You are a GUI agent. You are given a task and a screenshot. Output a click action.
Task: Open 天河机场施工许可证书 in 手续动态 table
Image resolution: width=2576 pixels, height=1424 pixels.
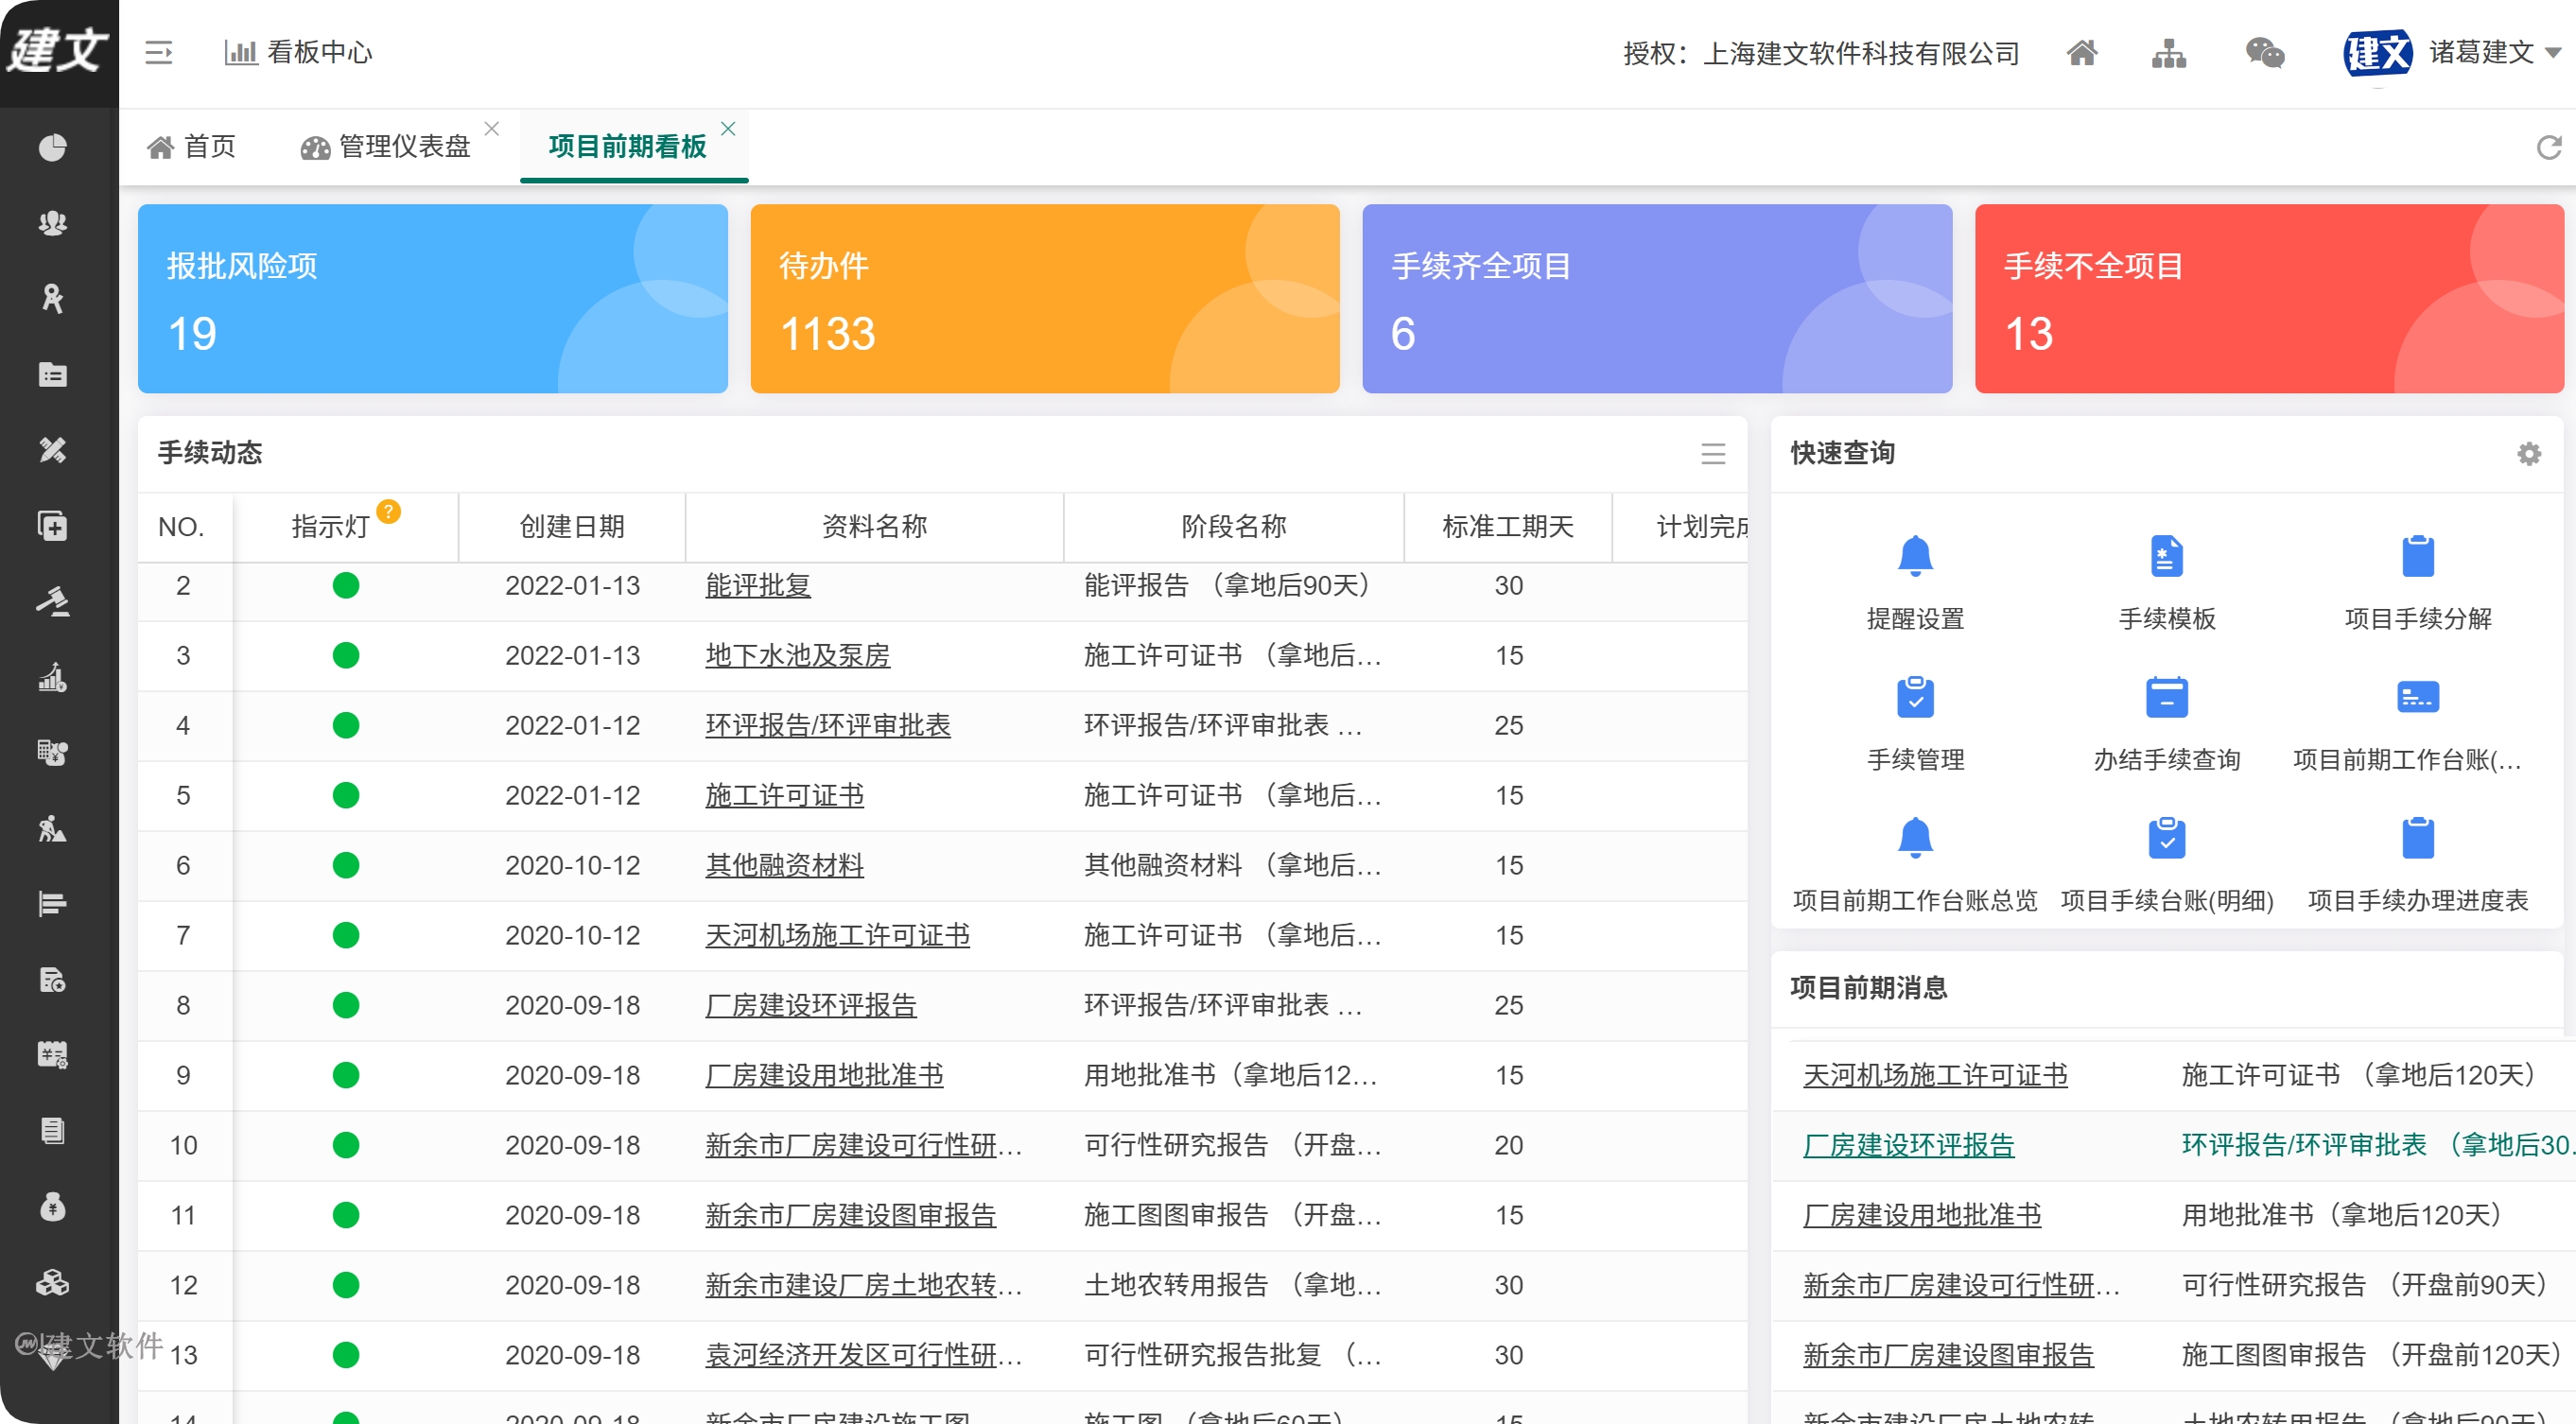click(x=837, y=936)
